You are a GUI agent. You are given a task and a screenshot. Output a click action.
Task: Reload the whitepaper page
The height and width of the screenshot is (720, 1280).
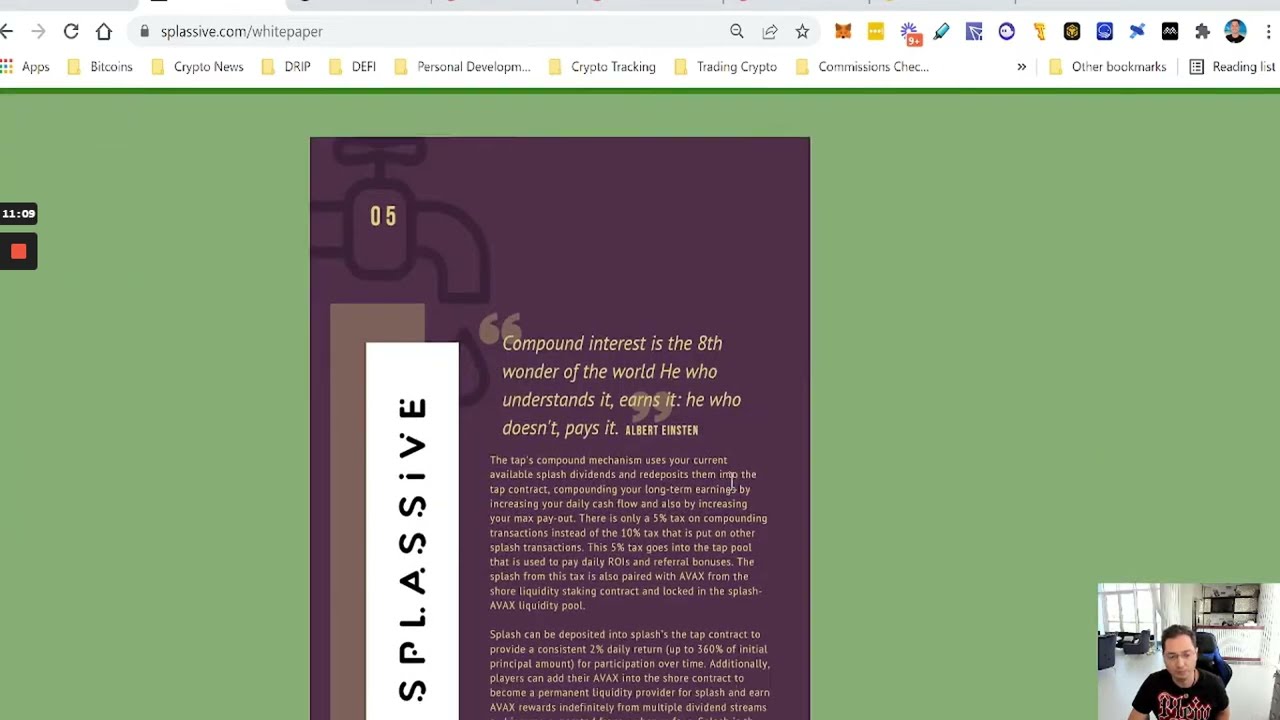tap(71, 32)
